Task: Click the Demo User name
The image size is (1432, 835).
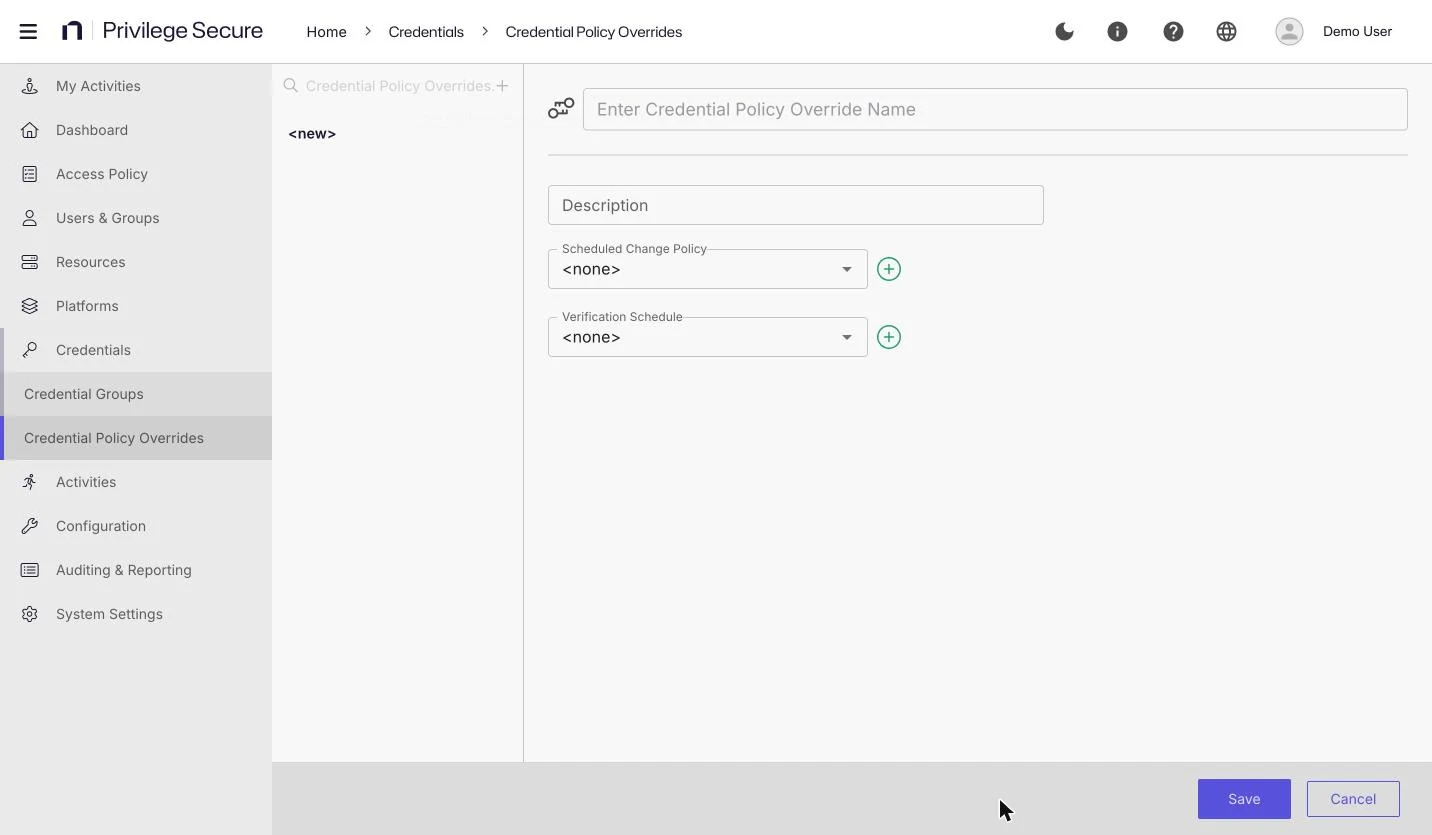Action: tap(1357, 31)
